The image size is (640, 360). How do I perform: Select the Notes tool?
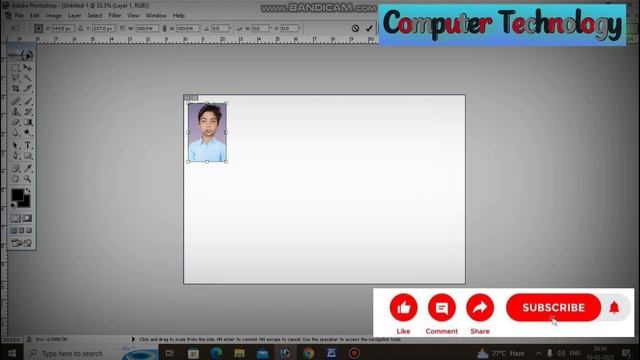point(16,168)
